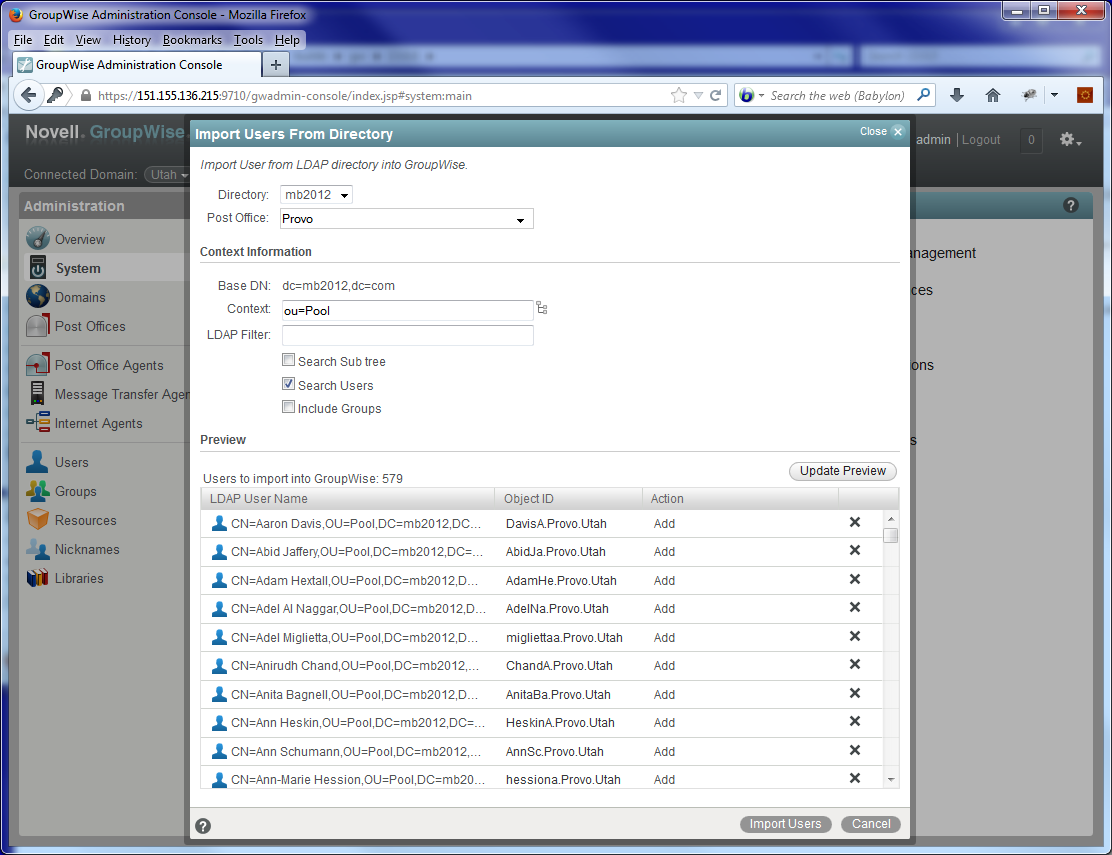Remove Ann Schumann from the import list

(855, 751)
